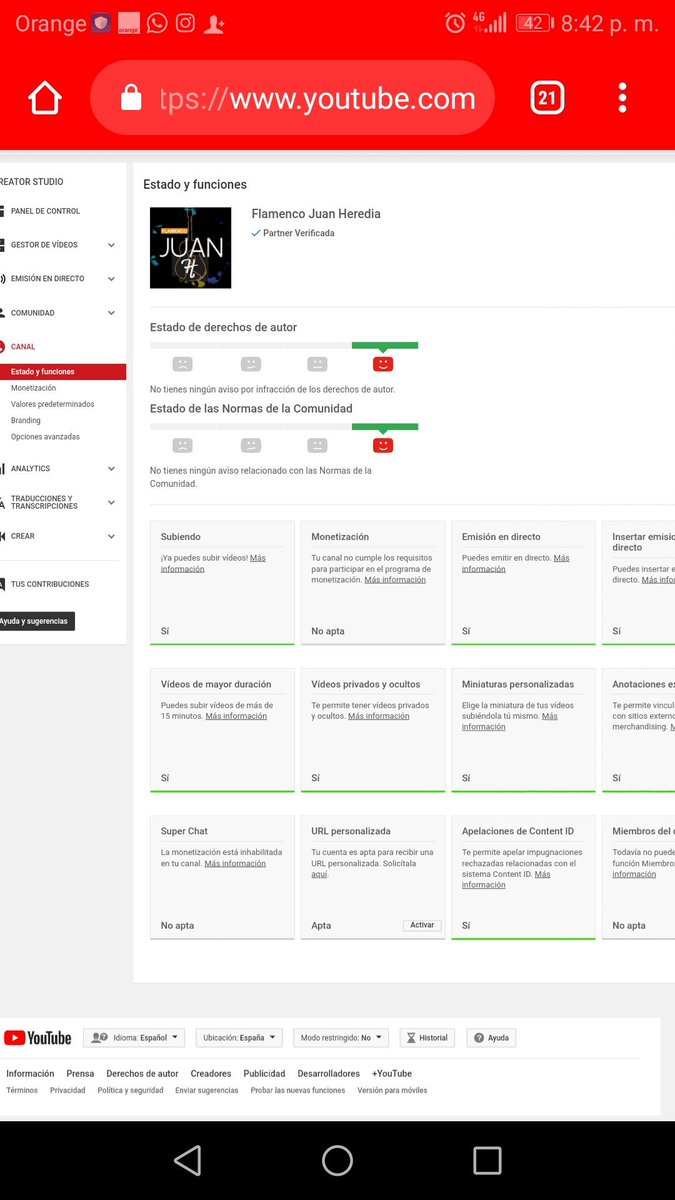The height and width of the screenshot is (1200, 675).
Task: Click Más información link in Monetización card
Action: [x=395, y=580]
